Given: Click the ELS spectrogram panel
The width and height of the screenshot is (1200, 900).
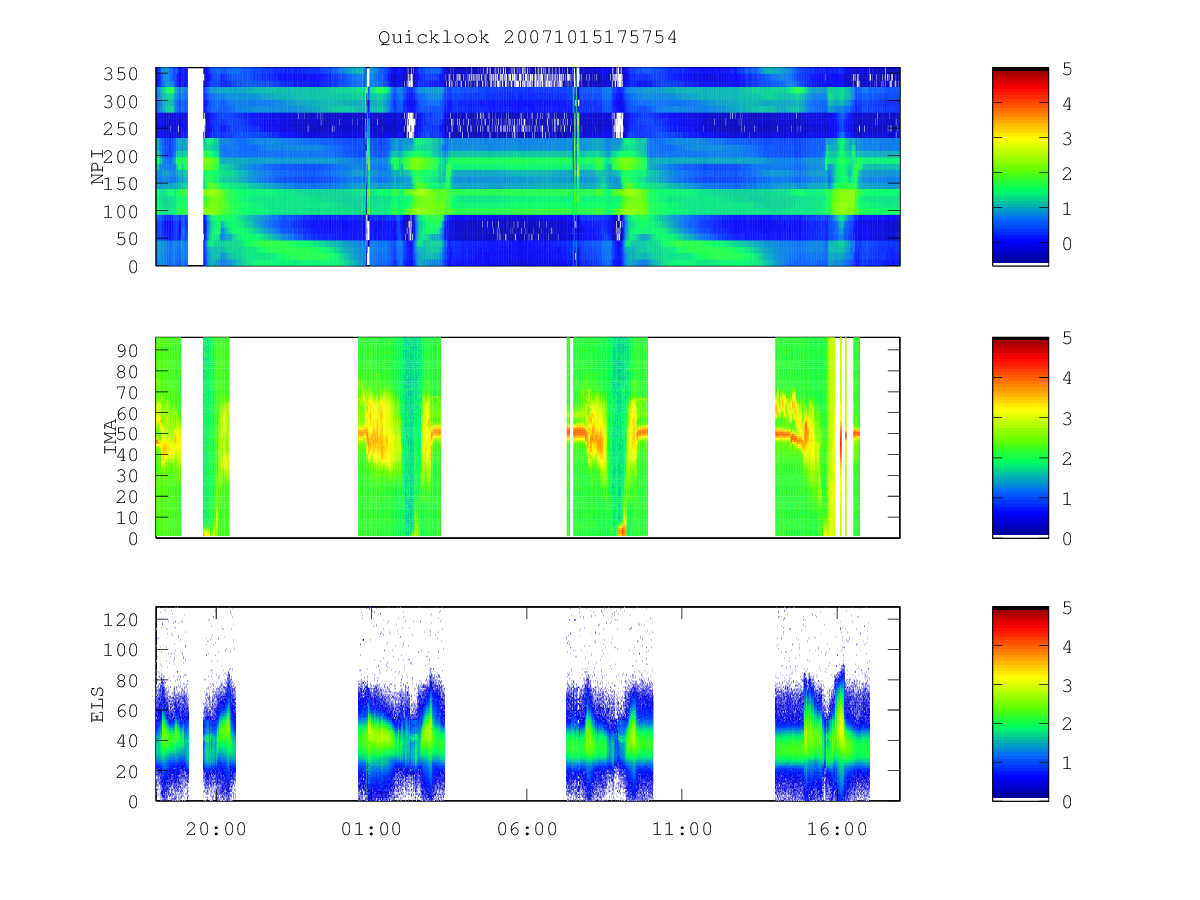Looking at the screenshot, I should click(x=528, y=704).
